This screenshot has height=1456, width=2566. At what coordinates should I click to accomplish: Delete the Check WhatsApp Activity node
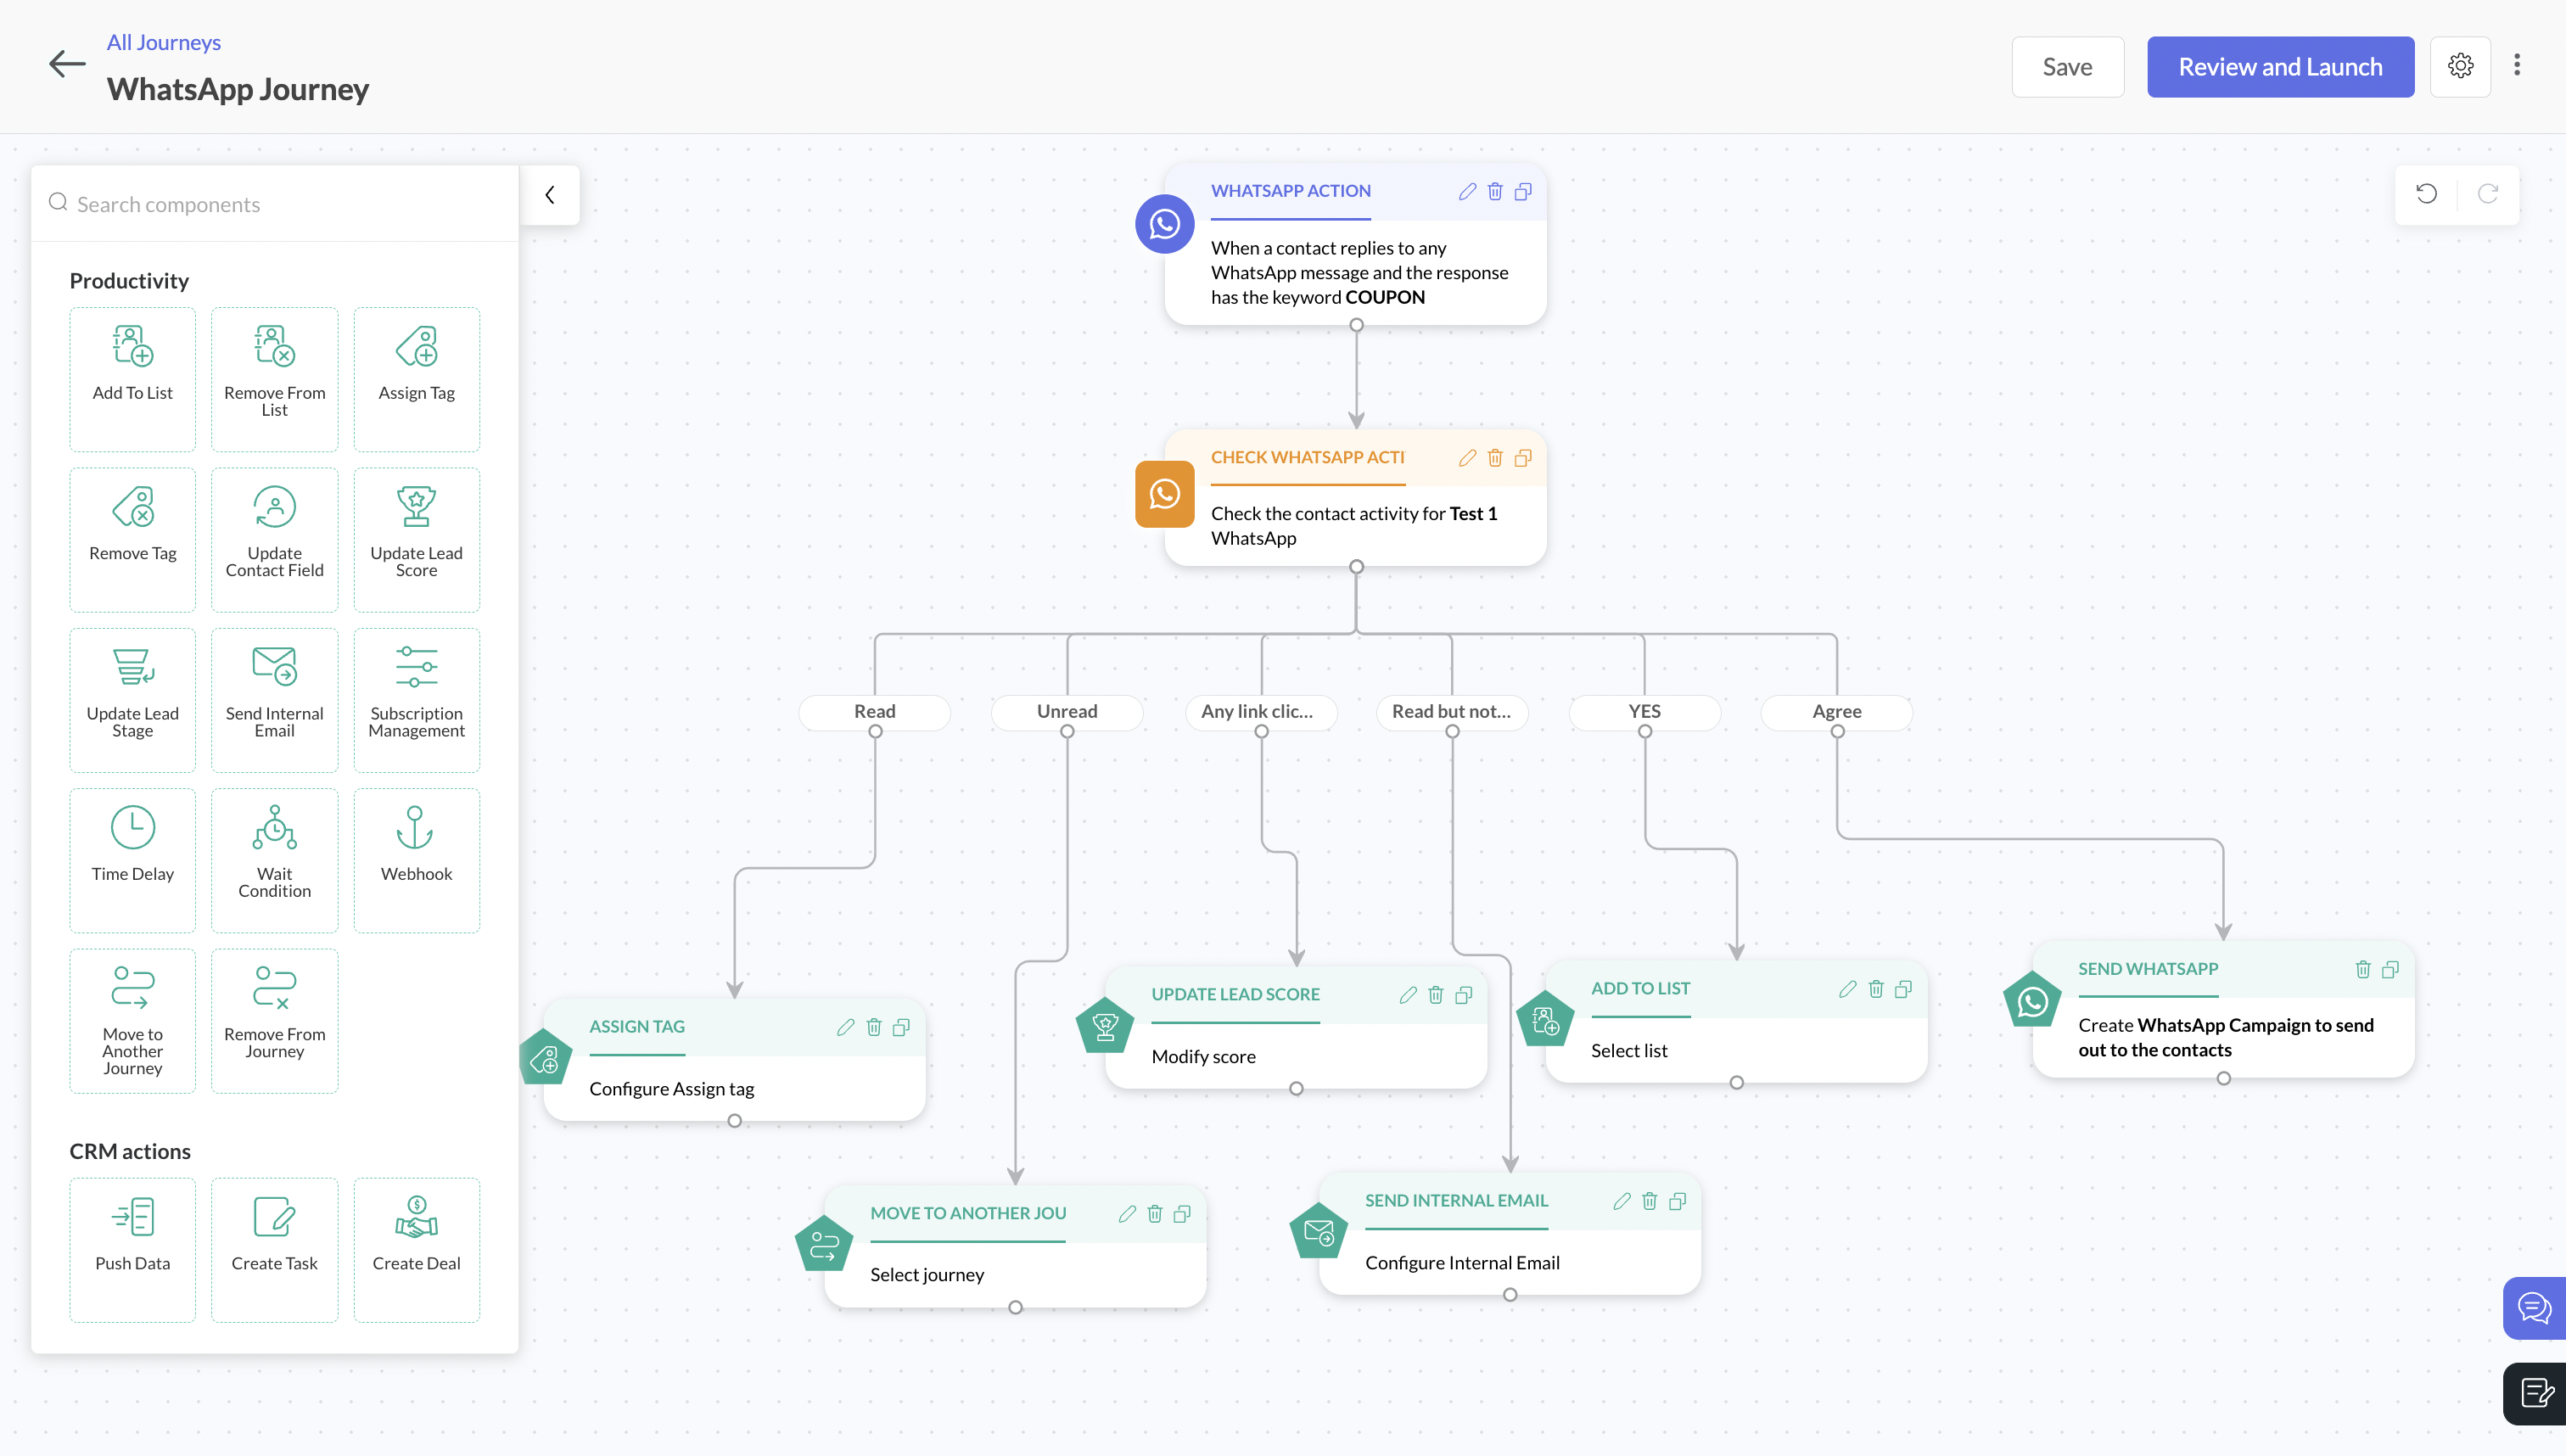pos(1494,458)
